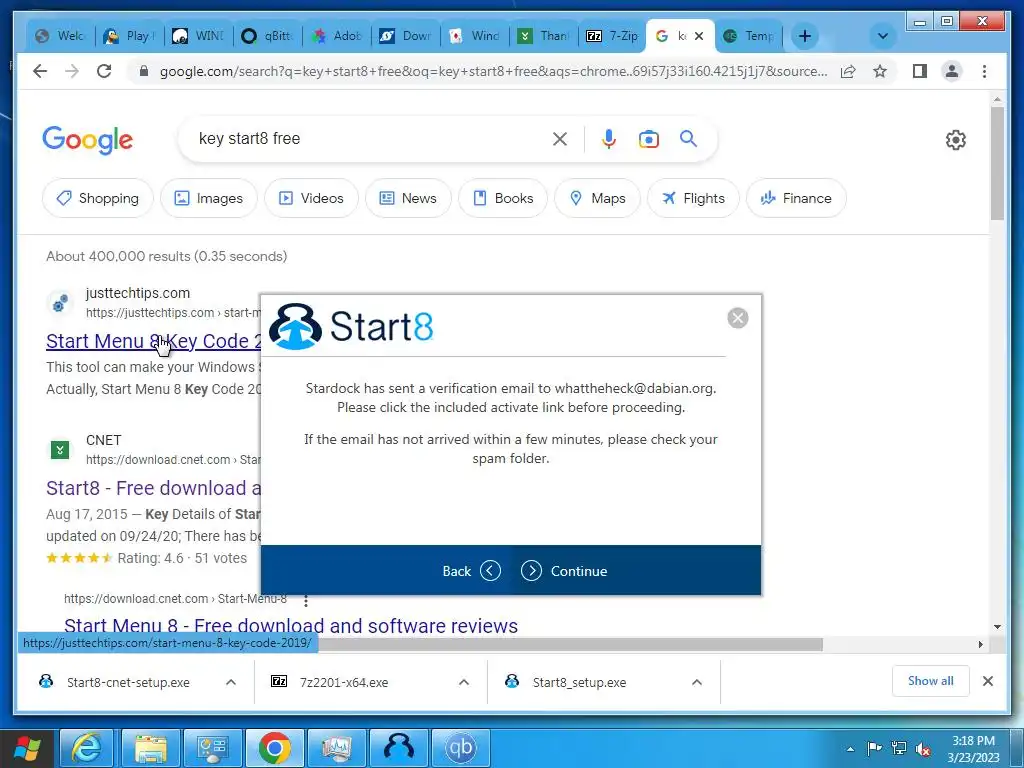The image size is (1024, 768).
Task: Go back using the browser back arrow
Action: (x=40, y=71)
